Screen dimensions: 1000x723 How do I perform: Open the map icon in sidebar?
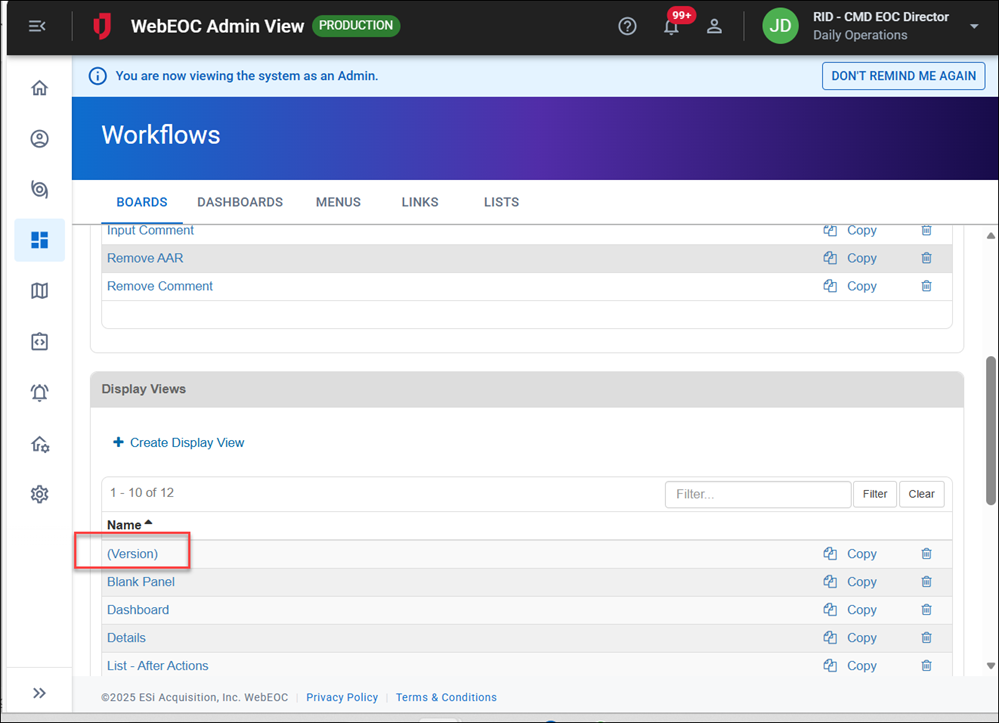[39, 291]
